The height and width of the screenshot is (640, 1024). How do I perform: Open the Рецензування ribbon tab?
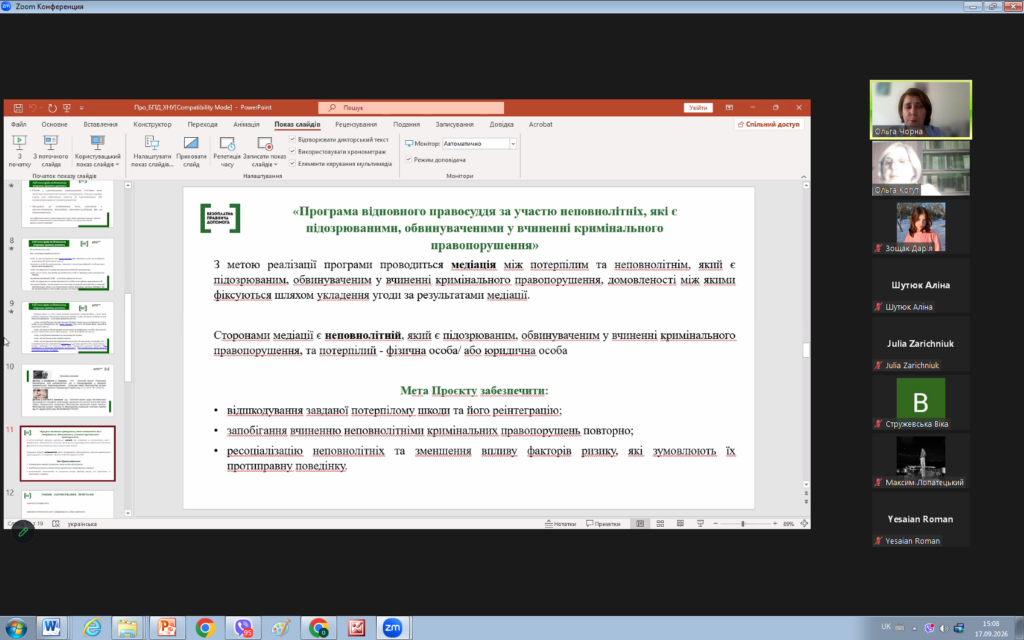click(356, 124)
